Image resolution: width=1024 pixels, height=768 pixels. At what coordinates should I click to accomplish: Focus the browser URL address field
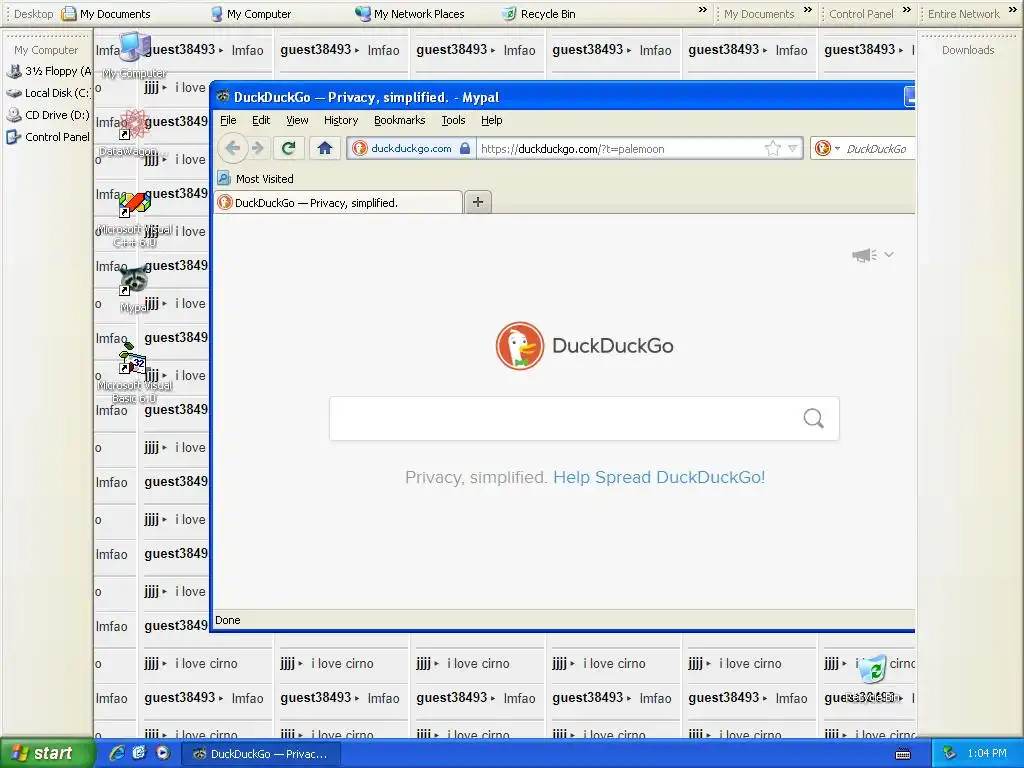pos(620,148)
